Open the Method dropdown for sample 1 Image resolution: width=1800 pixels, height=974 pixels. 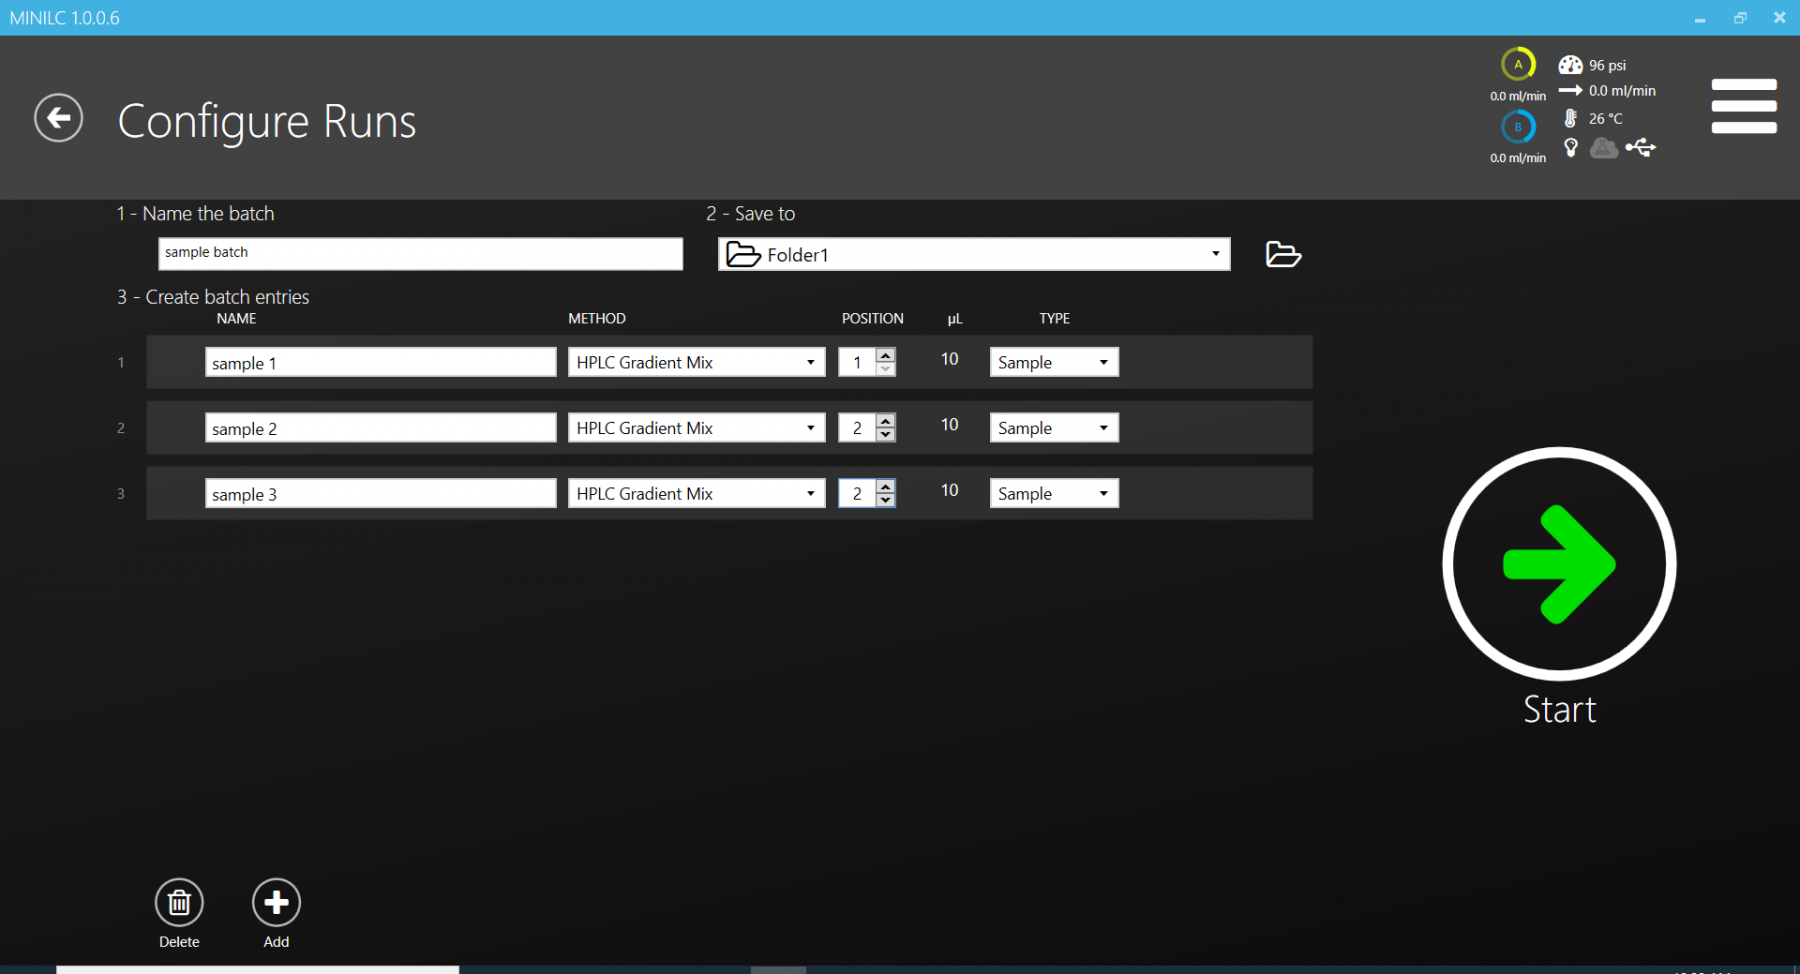tap(810, 362)
